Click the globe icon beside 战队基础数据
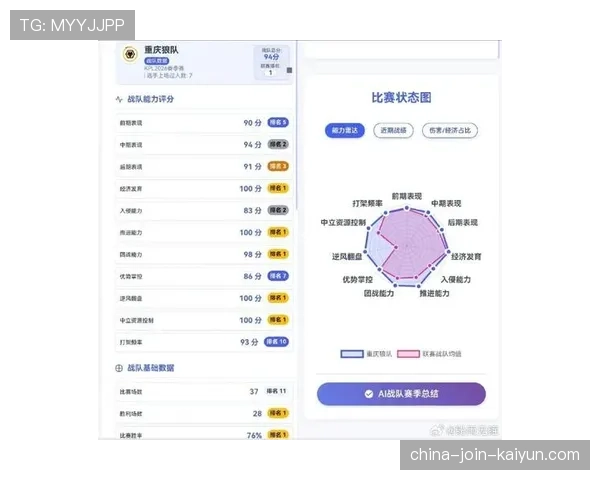Viewport: 600px width, 480px height. click(x=119, y=368)
